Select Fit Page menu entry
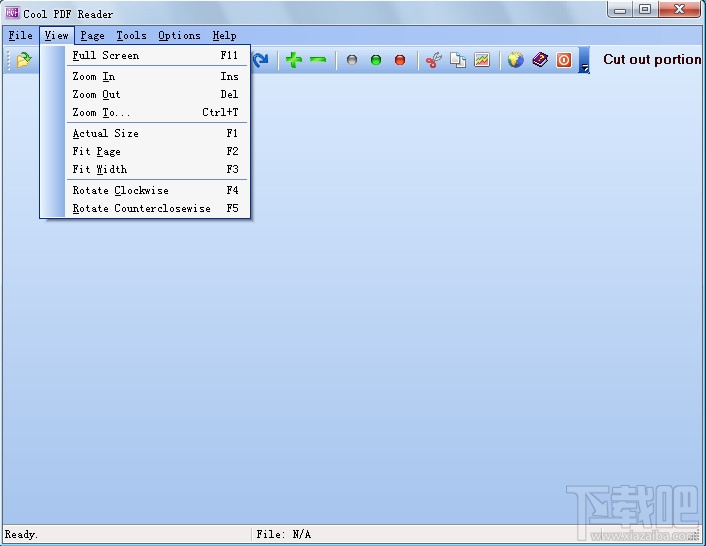Image resolution: width=706 pixels, height=546 pixels. tap(158, 151)
